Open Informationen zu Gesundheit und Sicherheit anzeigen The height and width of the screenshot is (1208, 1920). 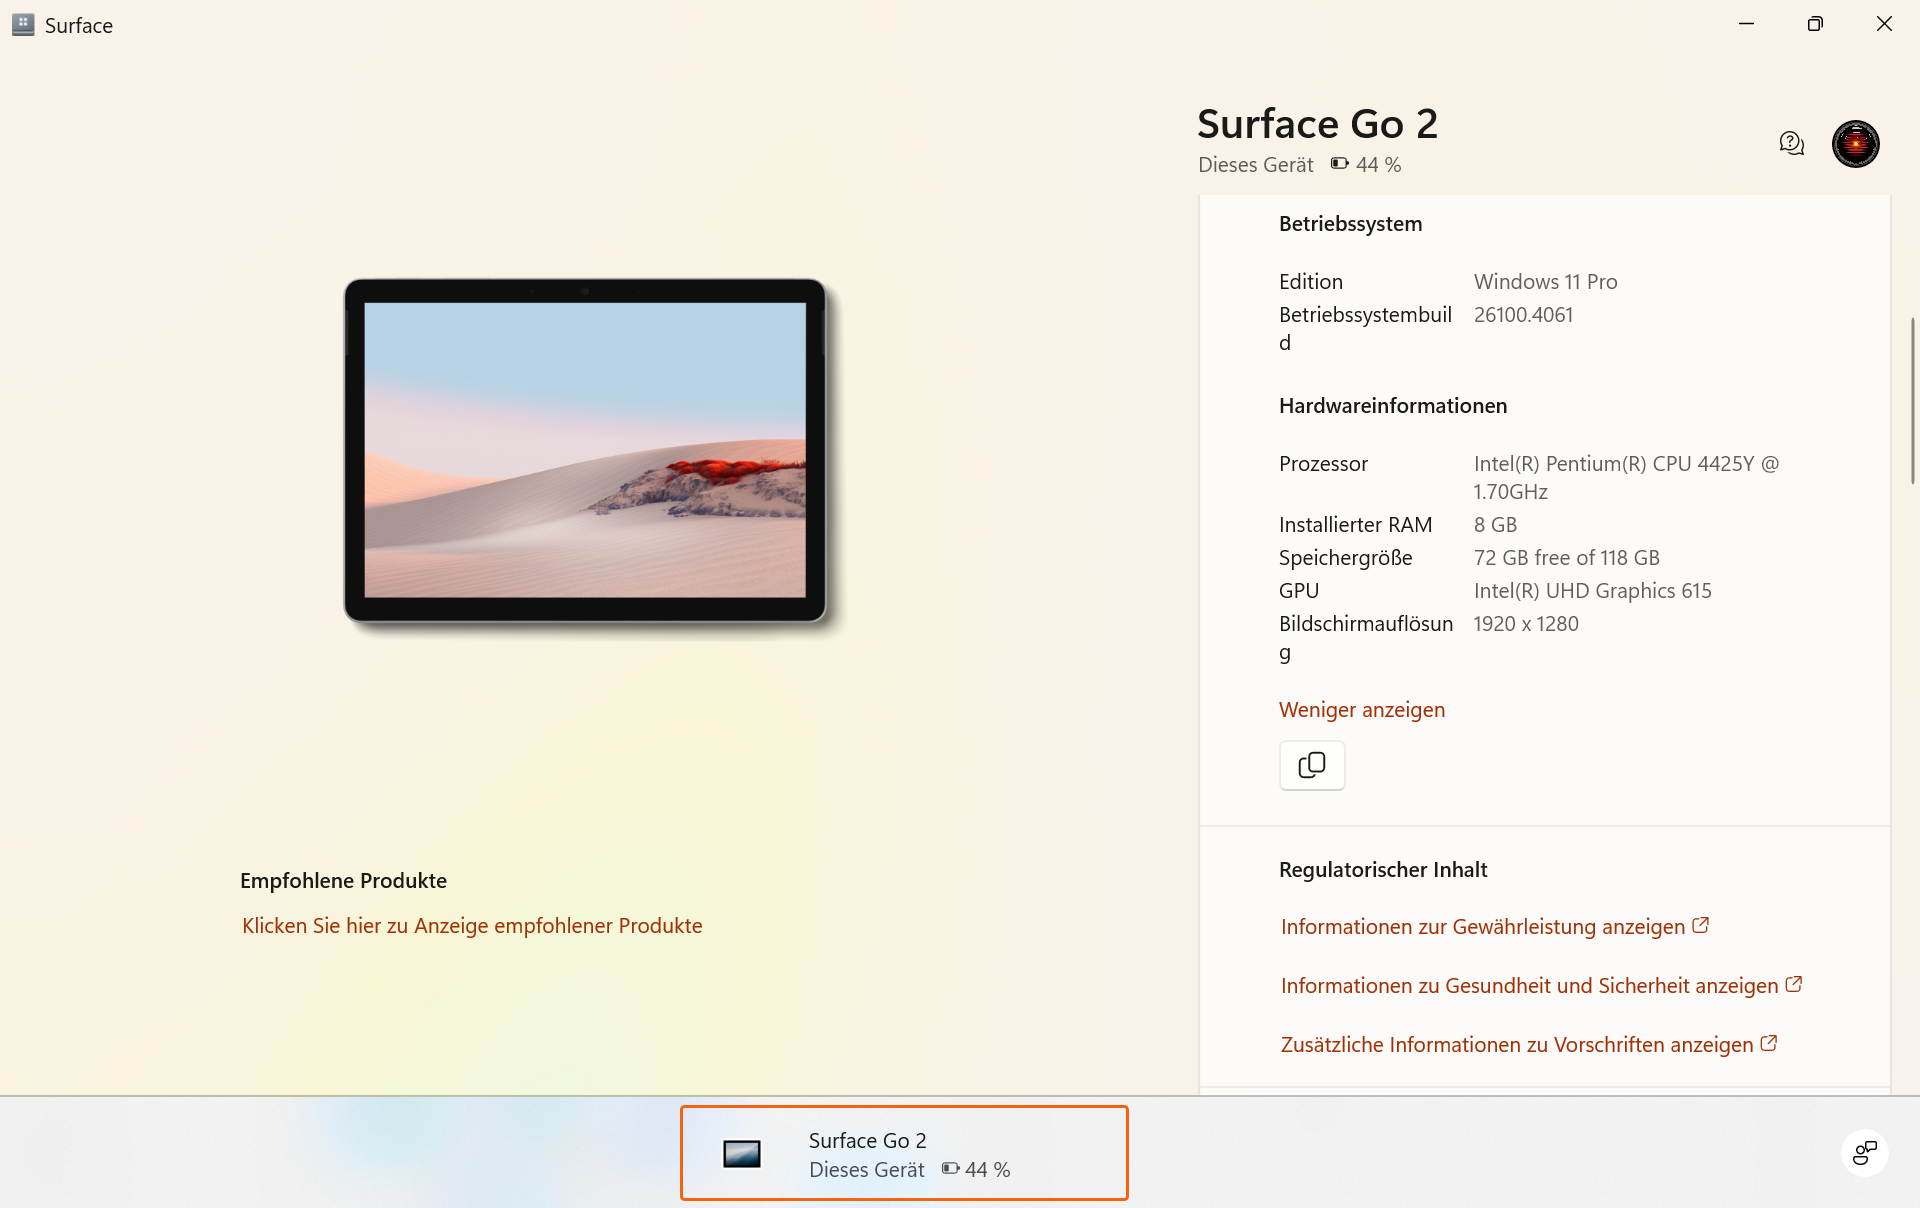1529,986
